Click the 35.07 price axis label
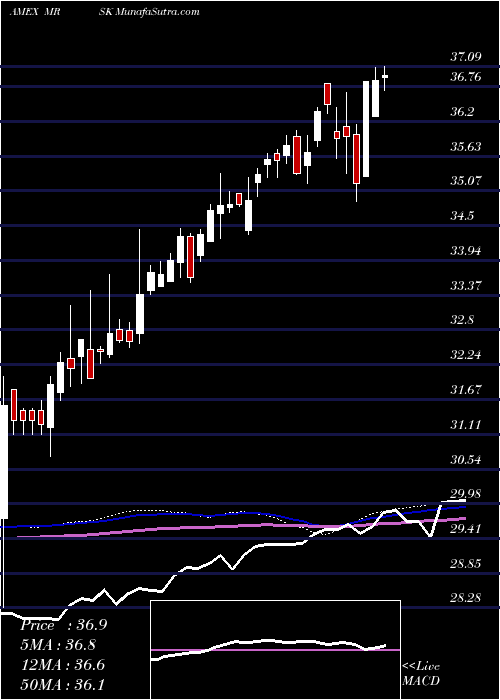Image resolution: width=500 pixels, height=700 pixels. tap(466, 181)
